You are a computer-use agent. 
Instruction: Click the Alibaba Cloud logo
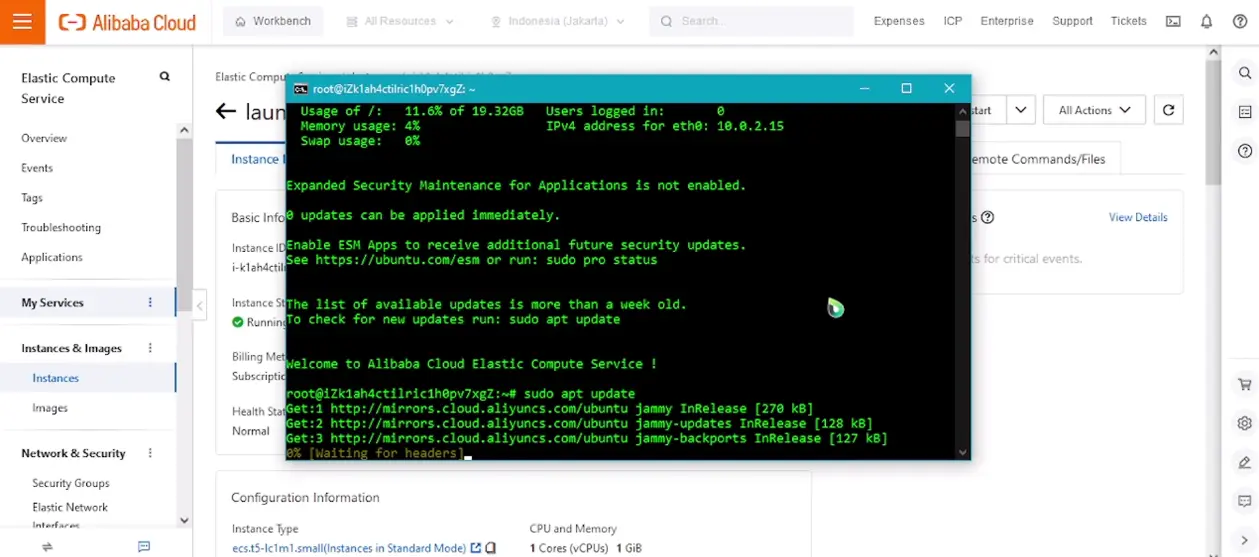coord(127,22)
